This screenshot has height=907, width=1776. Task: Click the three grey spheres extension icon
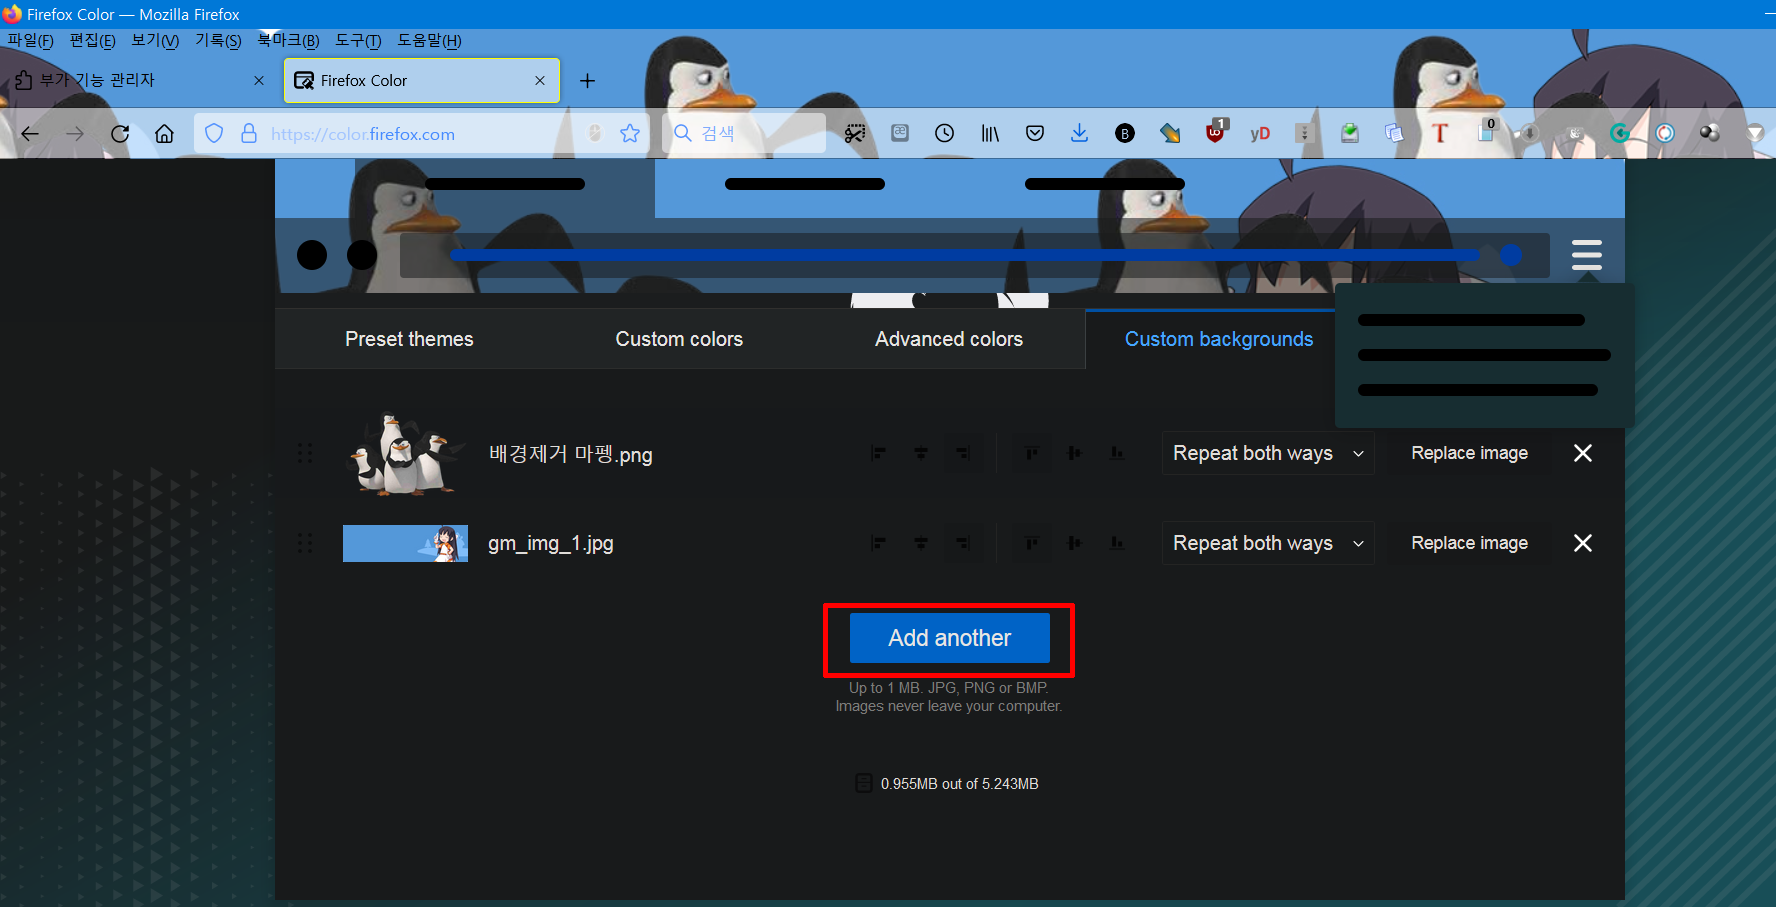coord(1710,134)
